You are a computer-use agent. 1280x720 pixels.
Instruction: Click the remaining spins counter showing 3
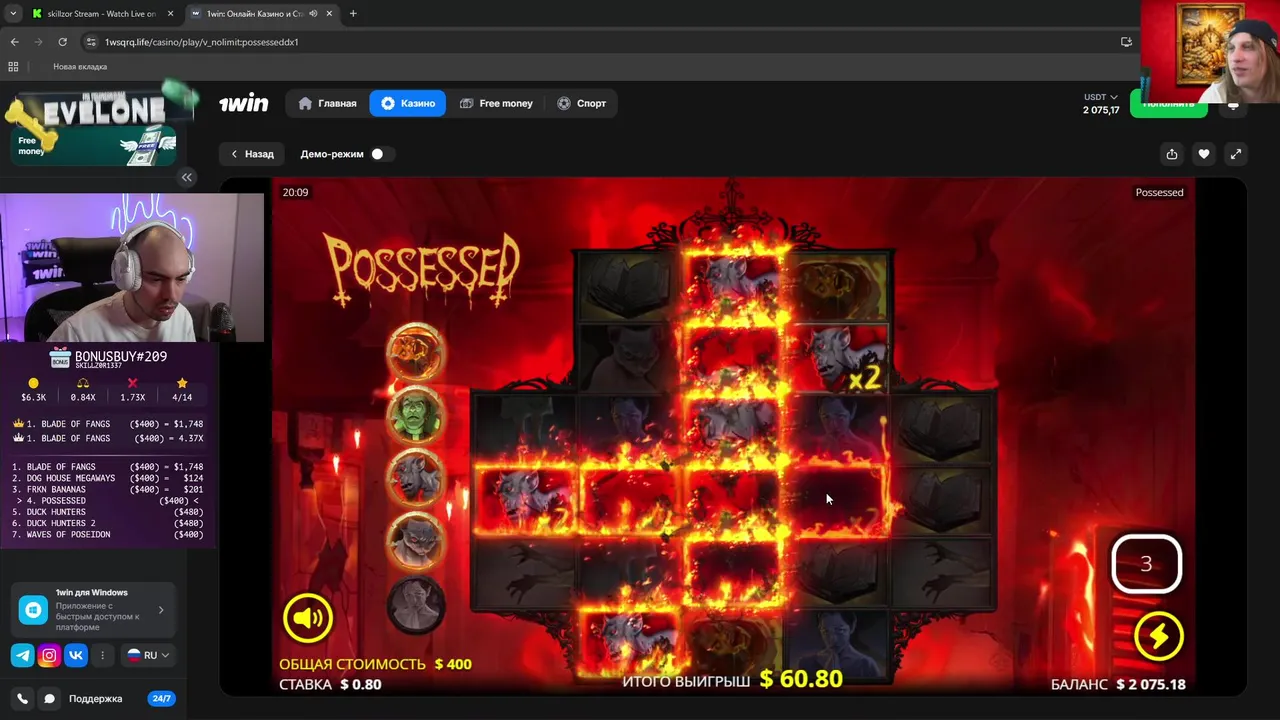[1147, 564]
